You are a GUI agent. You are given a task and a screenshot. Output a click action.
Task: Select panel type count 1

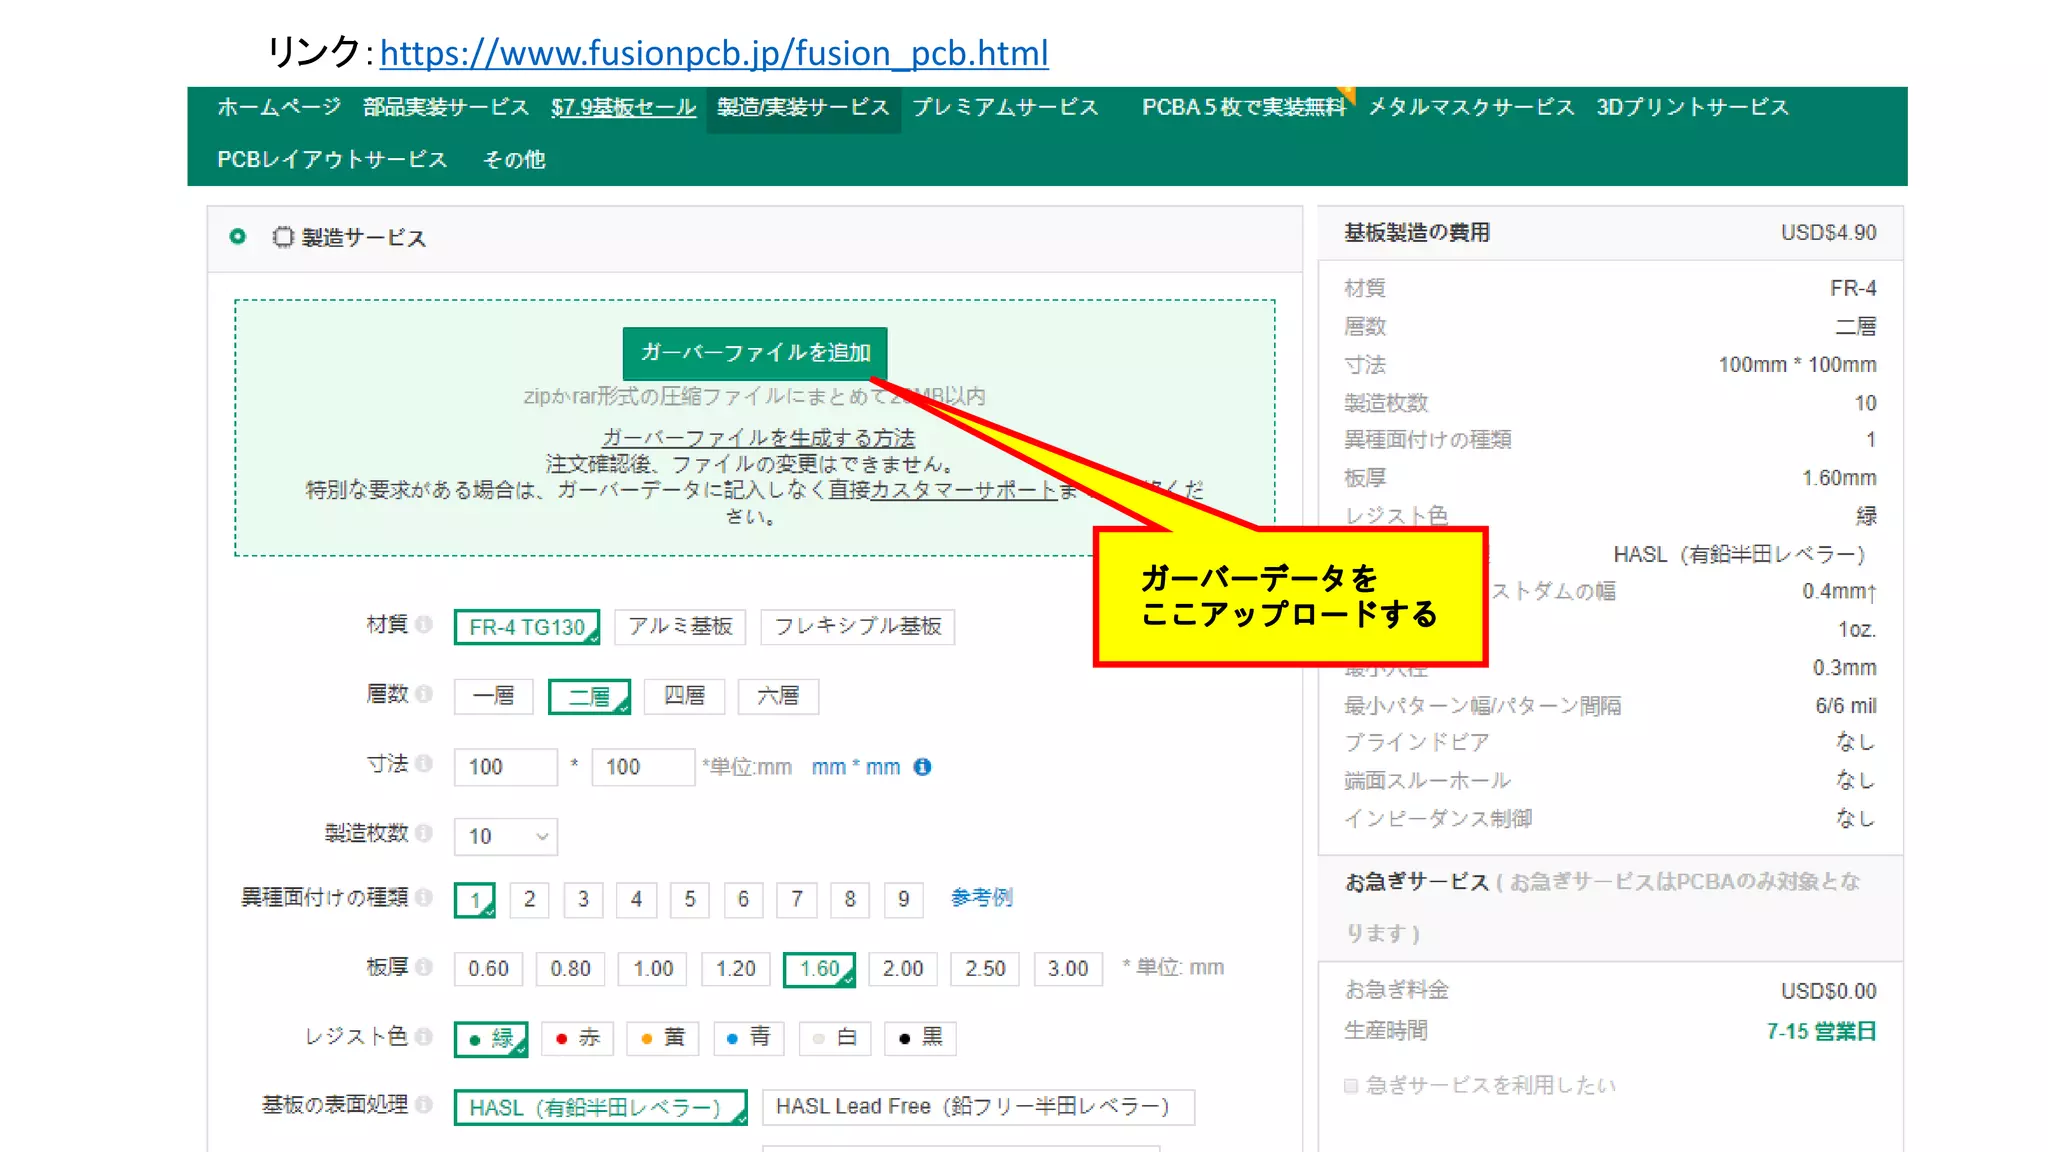[x=475, y=900]
